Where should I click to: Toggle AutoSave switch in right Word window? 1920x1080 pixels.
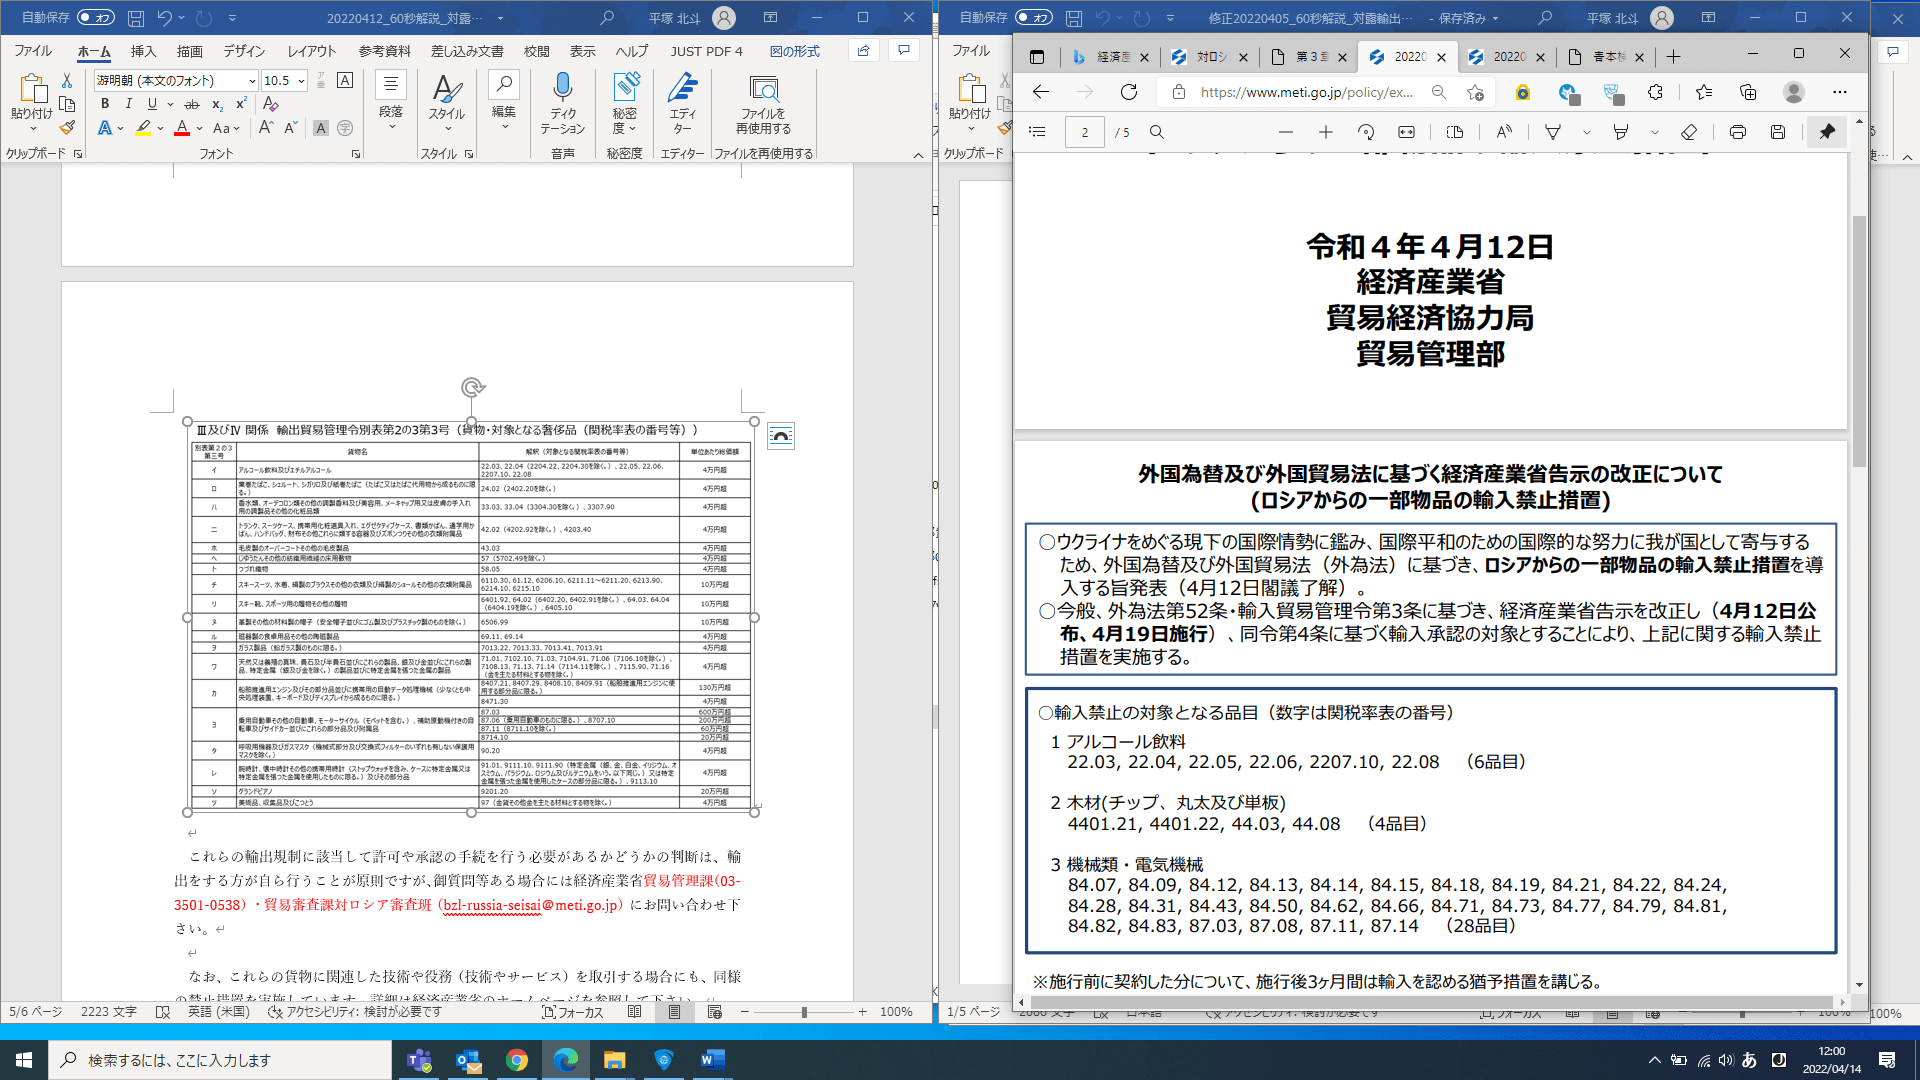click(x=1034, y=18)
